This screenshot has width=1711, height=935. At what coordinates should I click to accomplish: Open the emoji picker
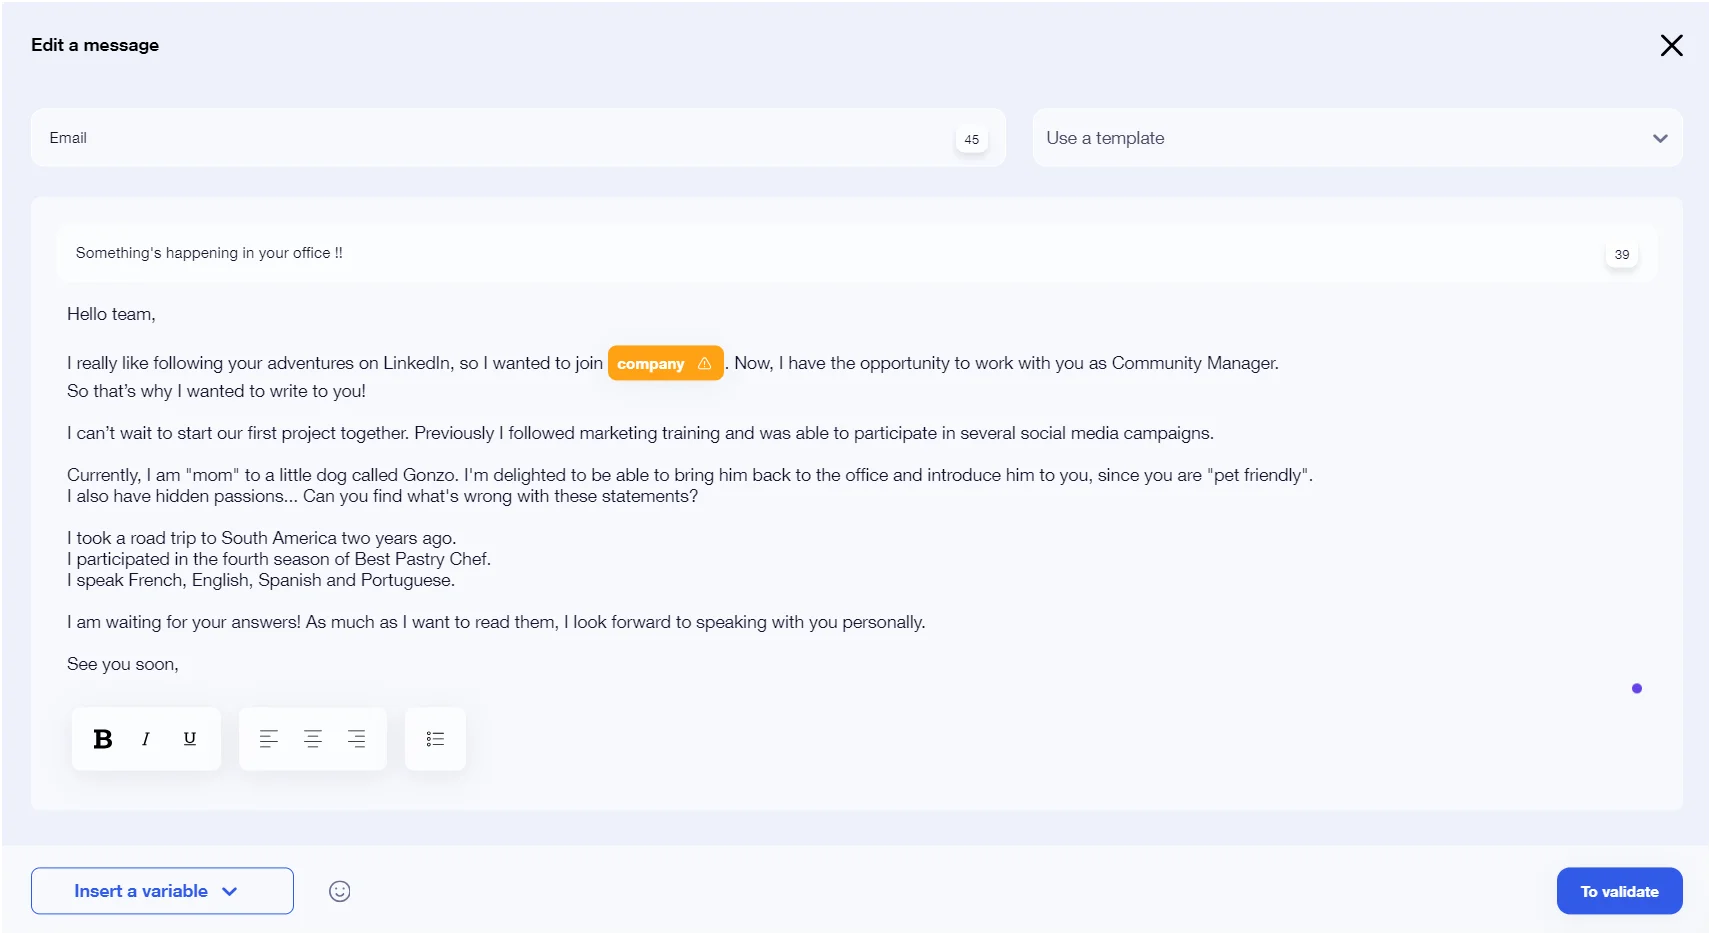coord(340,891)
